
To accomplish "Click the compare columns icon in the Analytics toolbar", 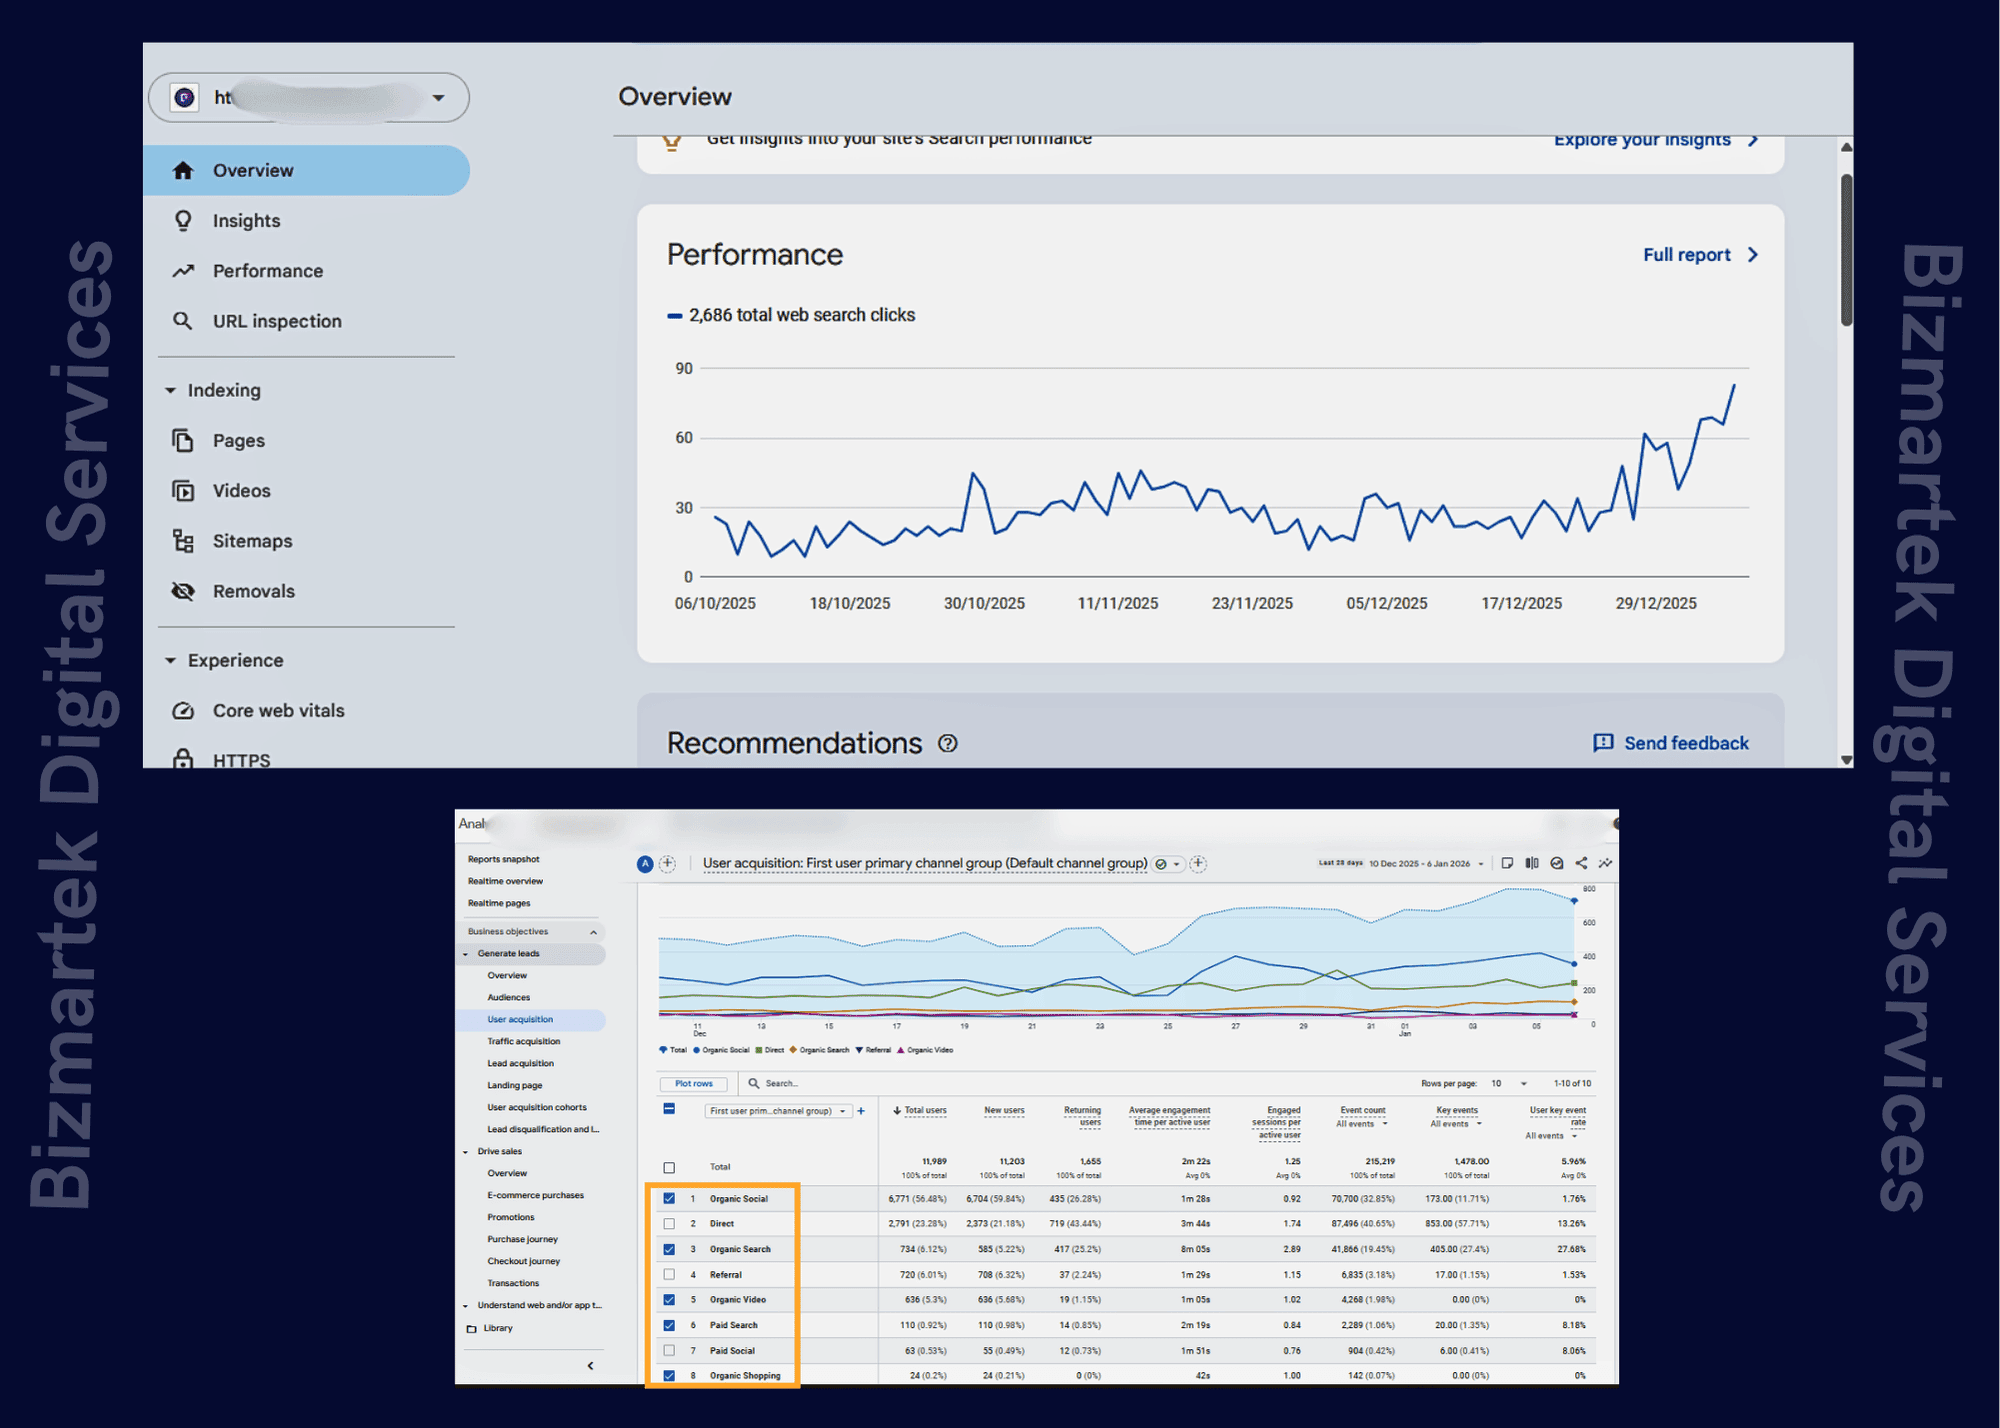I will click(1532, 863).
